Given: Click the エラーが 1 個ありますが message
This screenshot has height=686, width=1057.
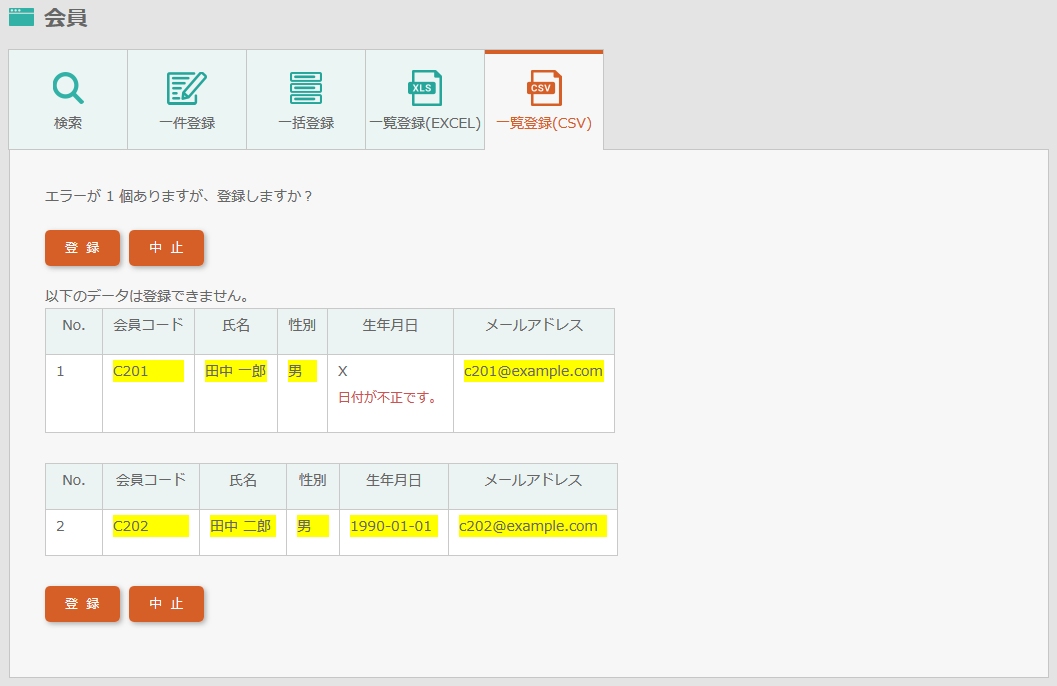Looking at the screenshot, I should [x=179, y=196].
